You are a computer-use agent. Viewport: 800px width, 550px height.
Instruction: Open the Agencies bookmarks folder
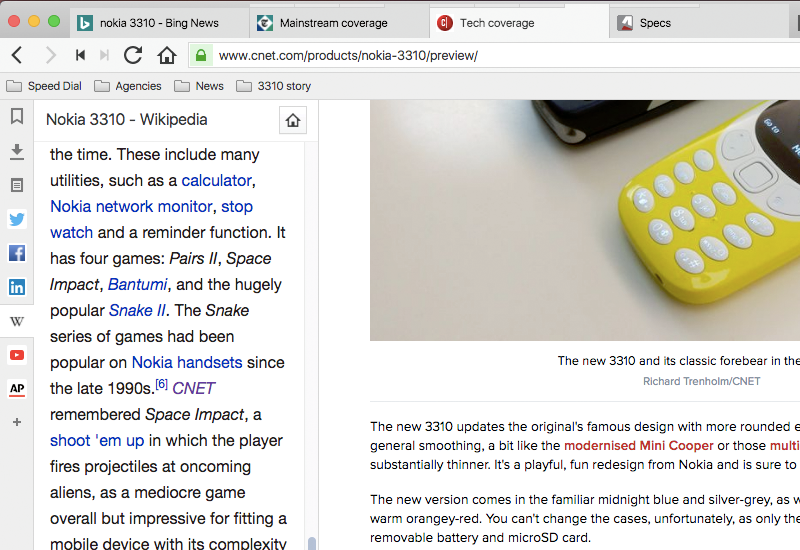point(128,86)
